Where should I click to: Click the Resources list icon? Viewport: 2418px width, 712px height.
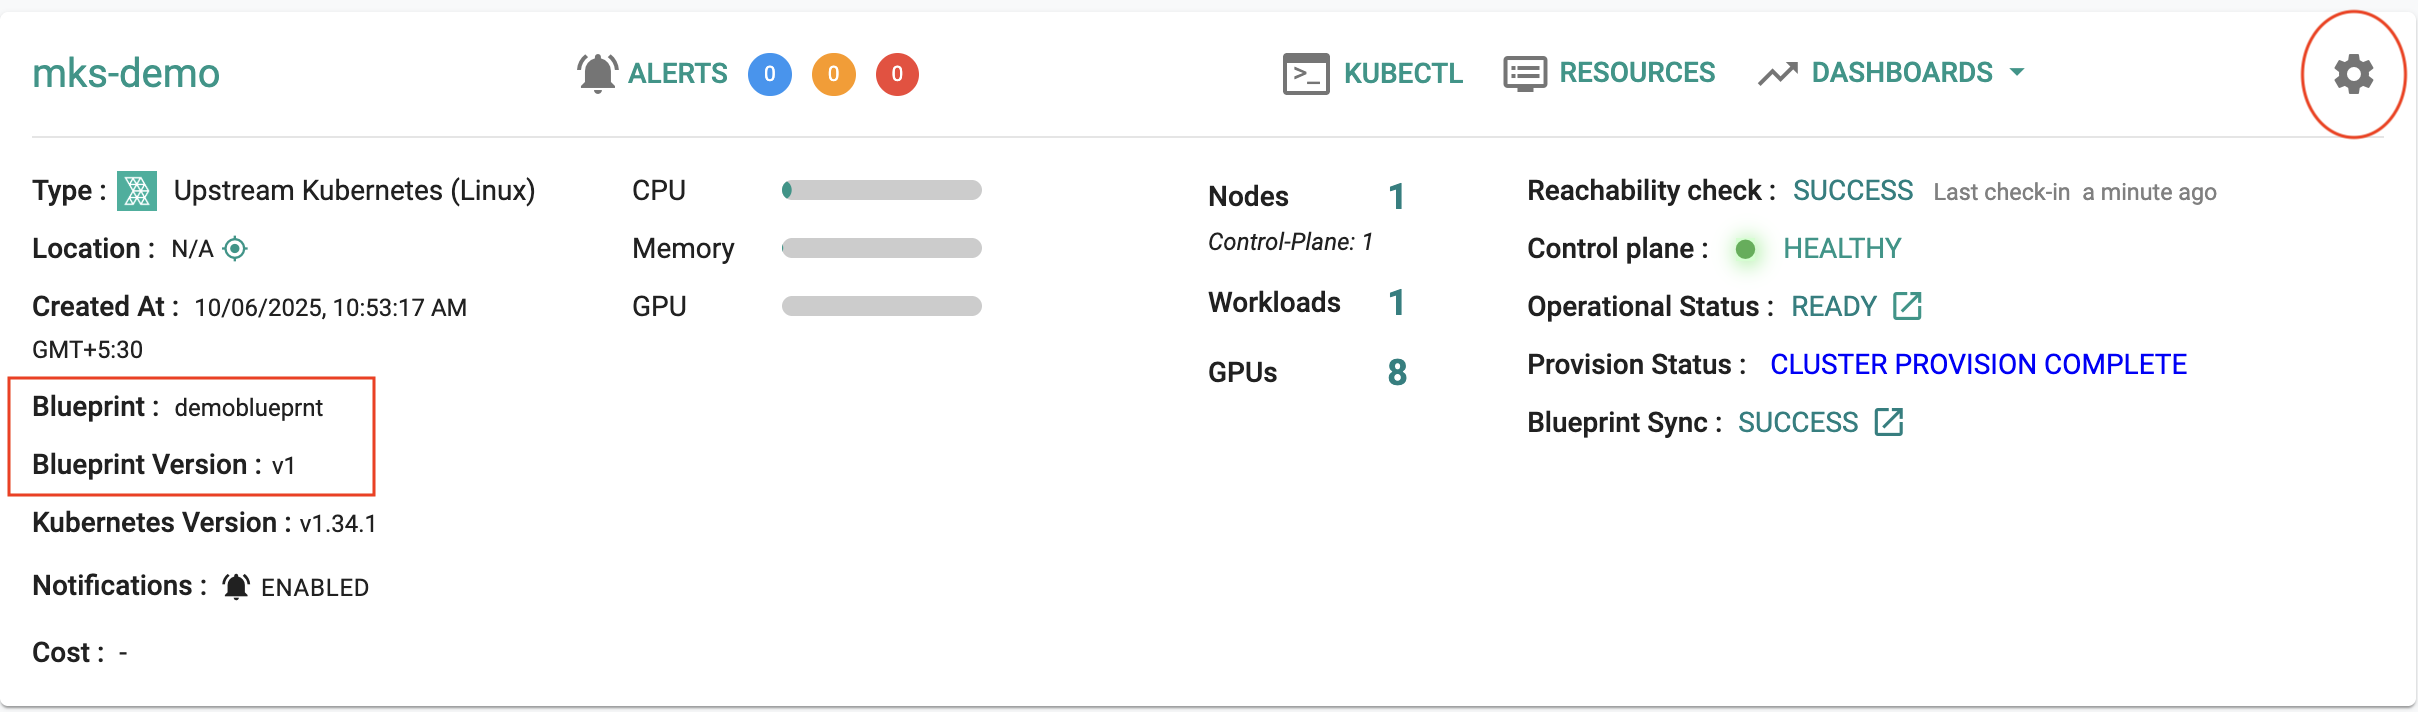point(1525,74)
